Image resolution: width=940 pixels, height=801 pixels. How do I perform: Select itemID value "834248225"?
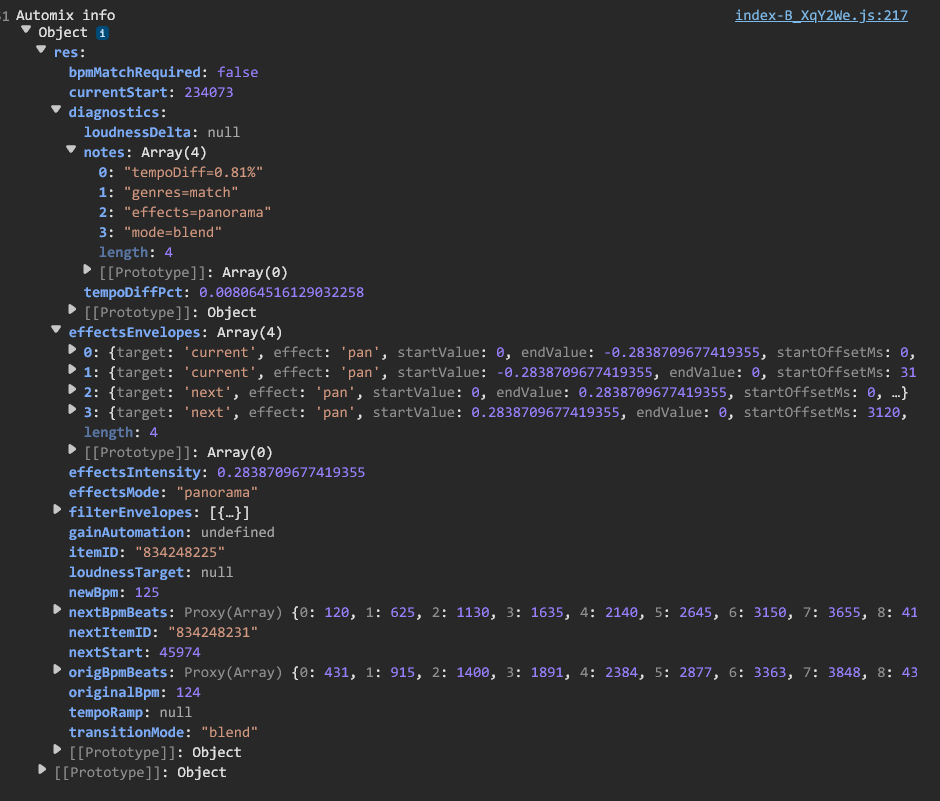[x=180, y=552]
